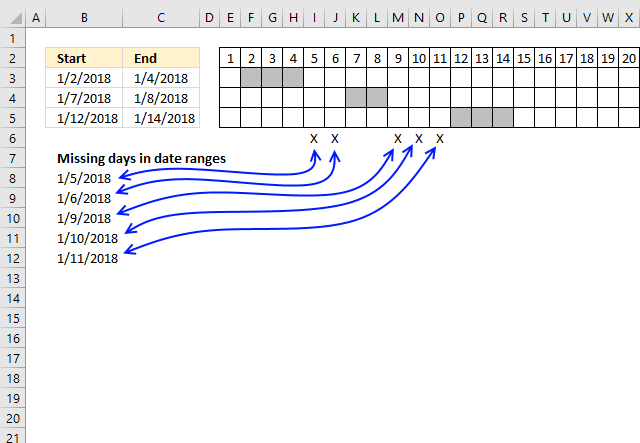
Task: Select the missing date 1/11/2018
Action: click(x=87, y=258)
